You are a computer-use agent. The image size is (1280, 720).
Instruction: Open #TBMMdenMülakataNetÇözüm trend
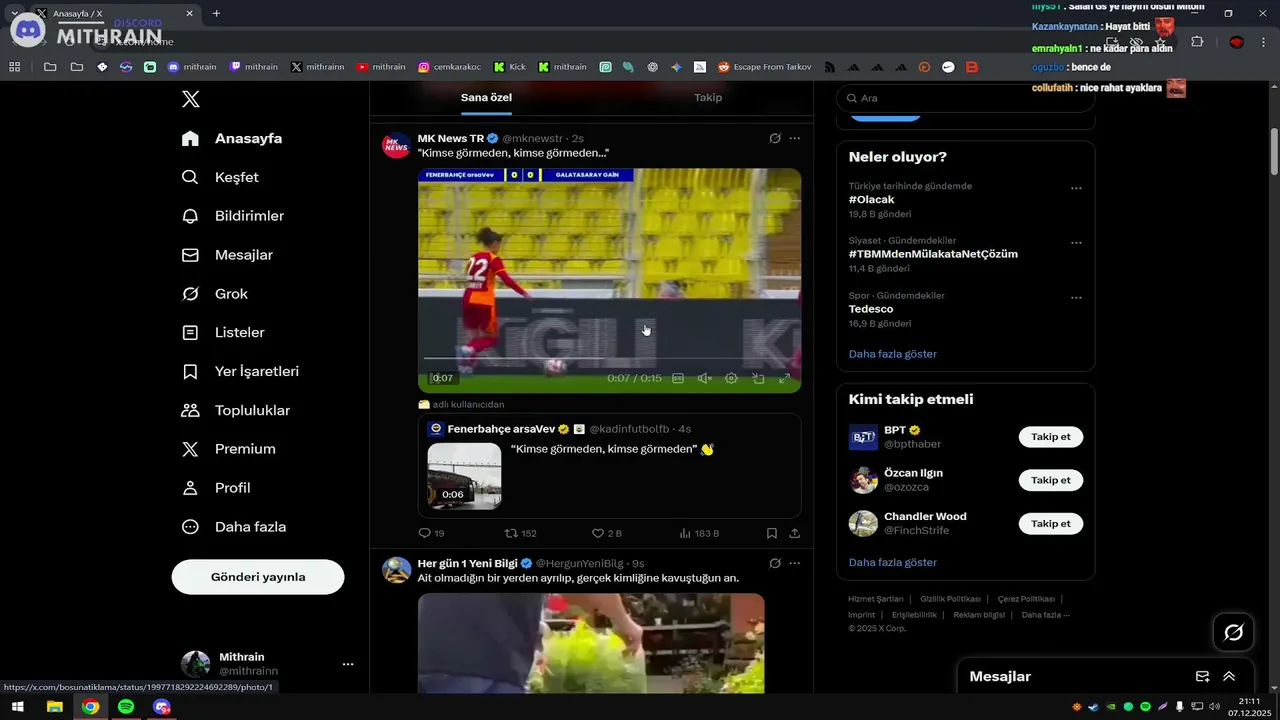point(933,254)
